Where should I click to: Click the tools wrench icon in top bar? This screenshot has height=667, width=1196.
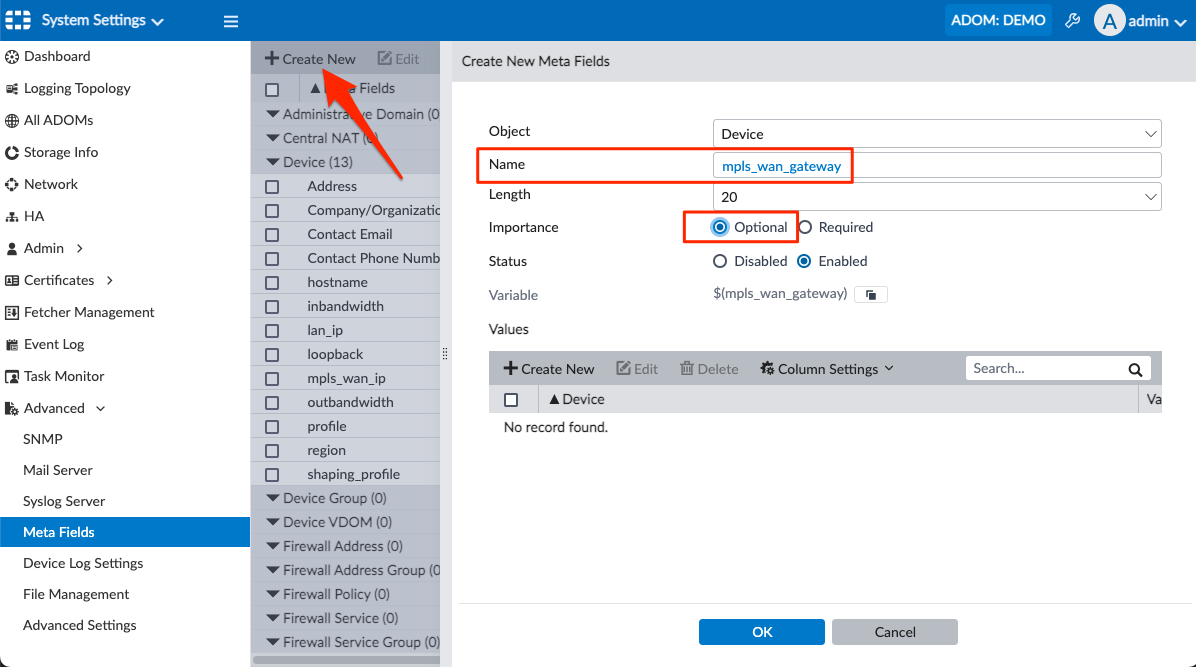pos(1072,20)
